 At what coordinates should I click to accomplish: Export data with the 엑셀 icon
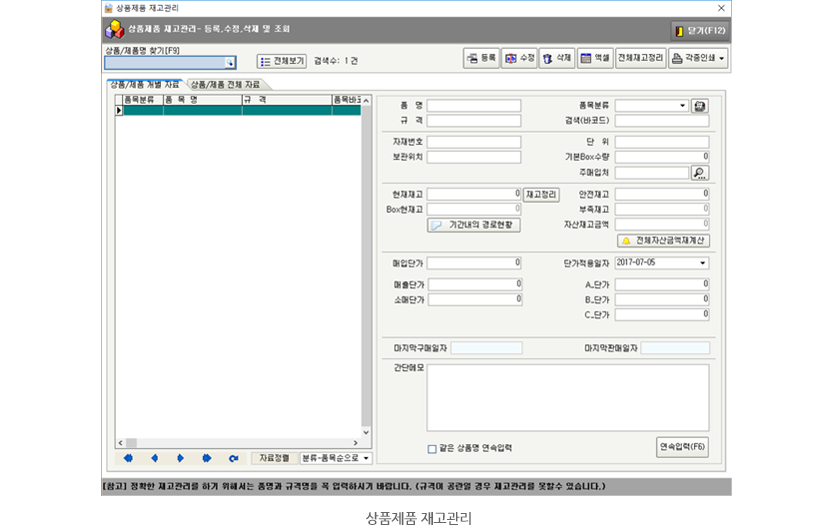click(594, 59)
